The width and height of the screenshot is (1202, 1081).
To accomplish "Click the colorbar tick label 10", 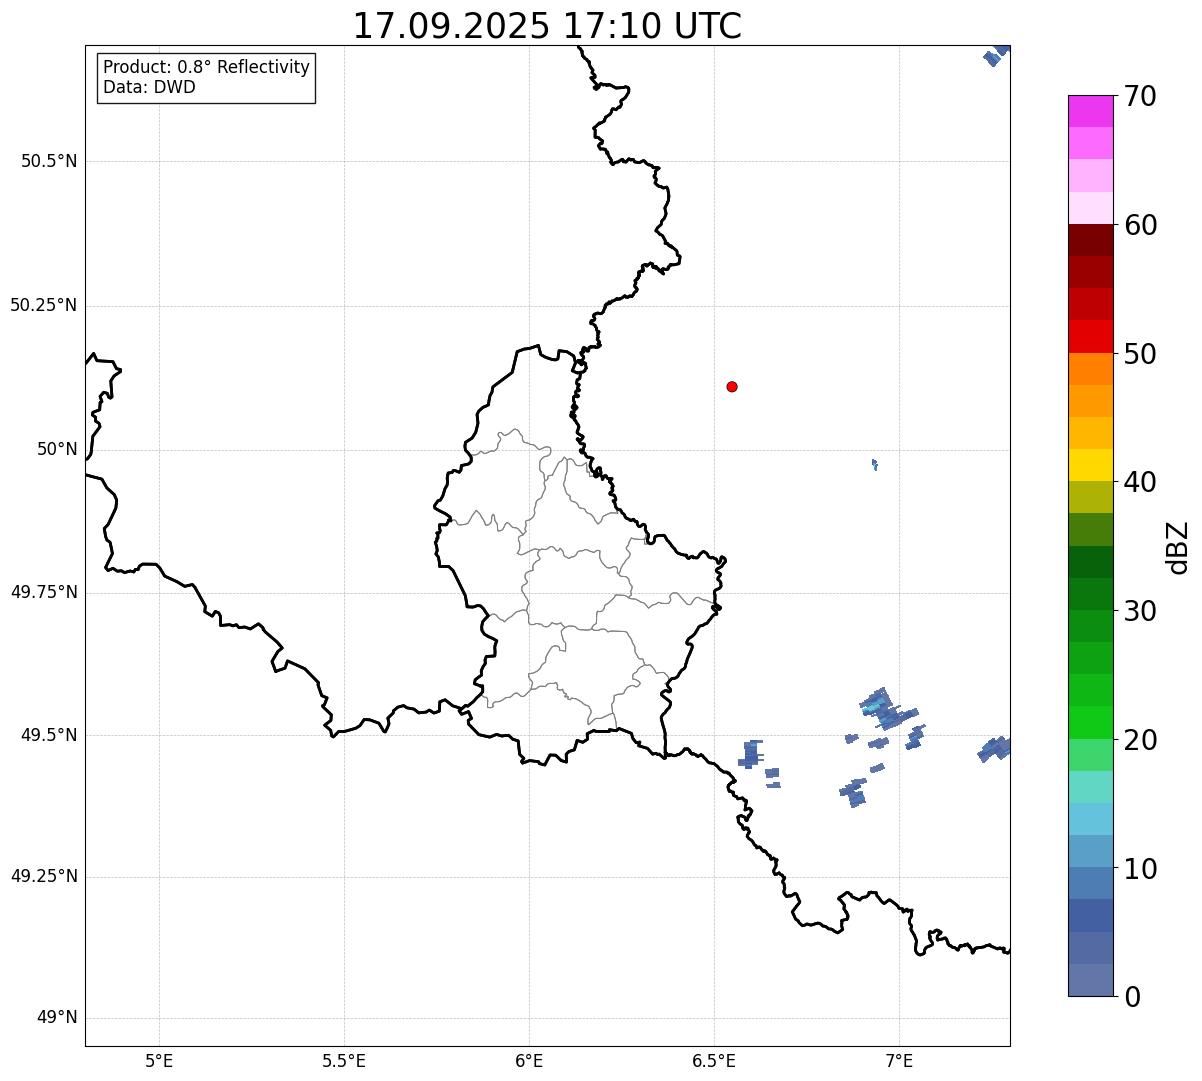I will point(1140,869).
